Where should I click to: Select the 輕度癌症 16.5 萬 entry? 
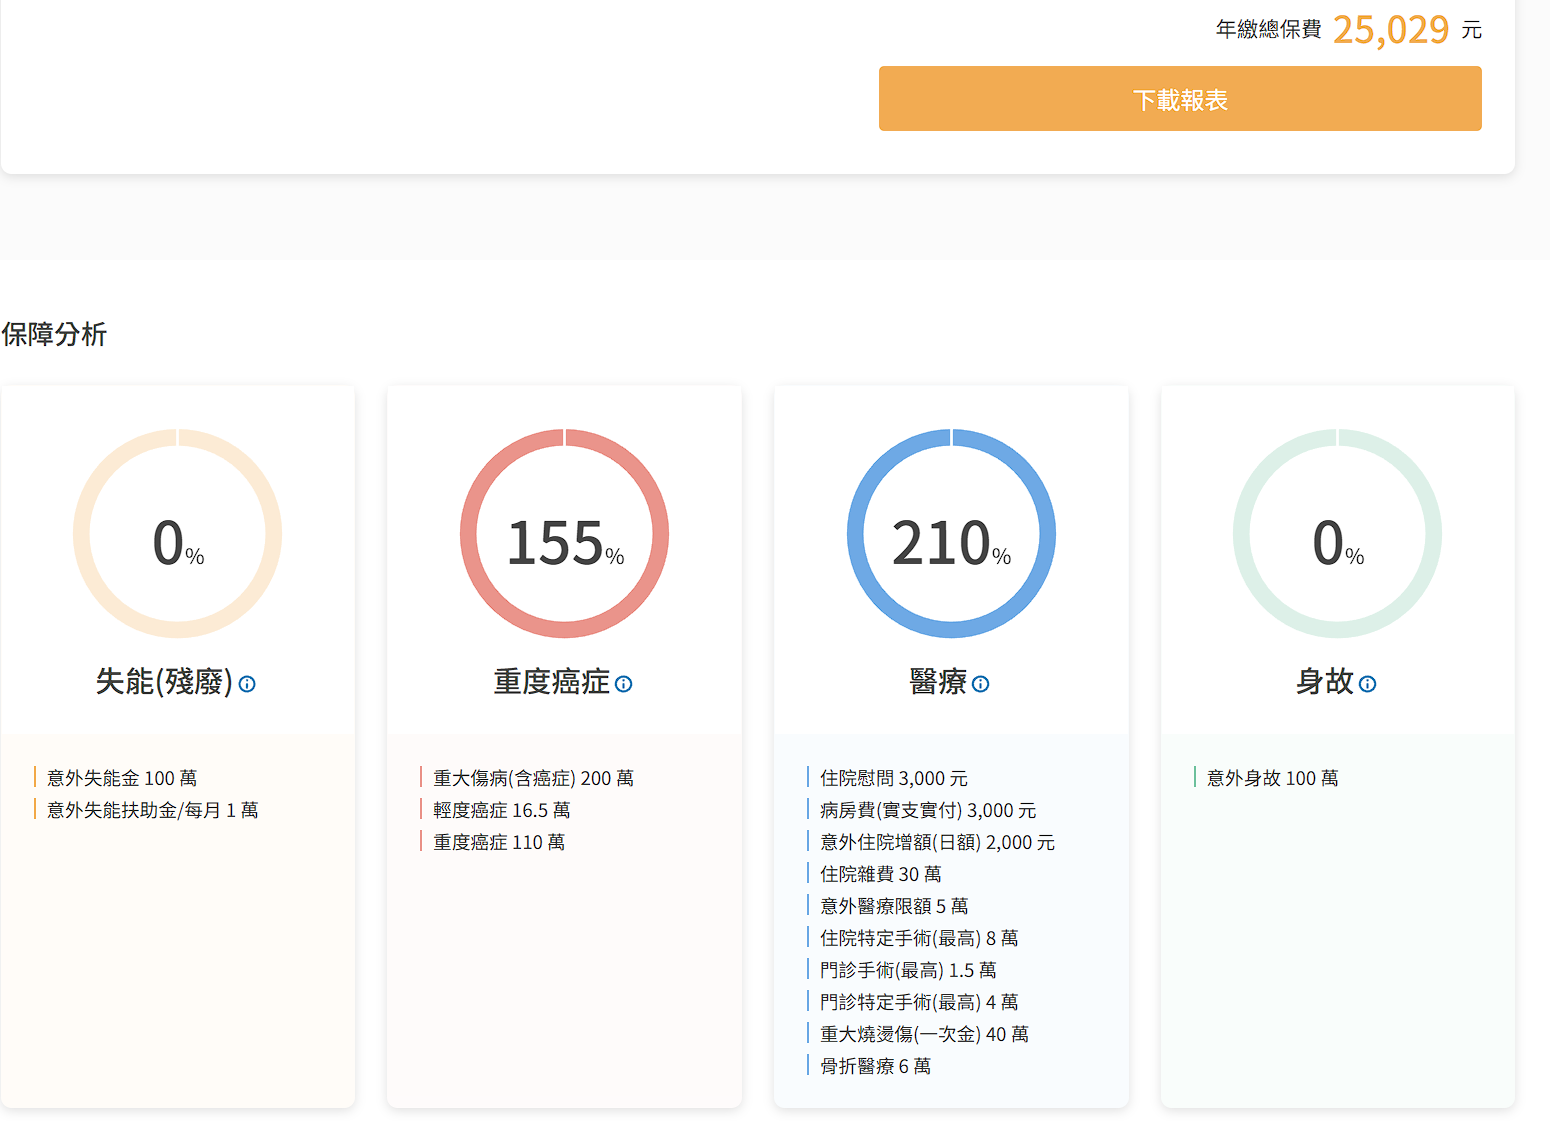click(501, 810)
